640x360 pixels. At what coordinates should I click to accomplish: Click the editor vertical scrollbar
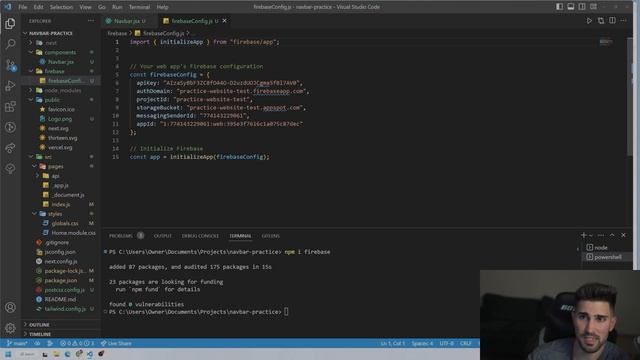coord(629,96)
